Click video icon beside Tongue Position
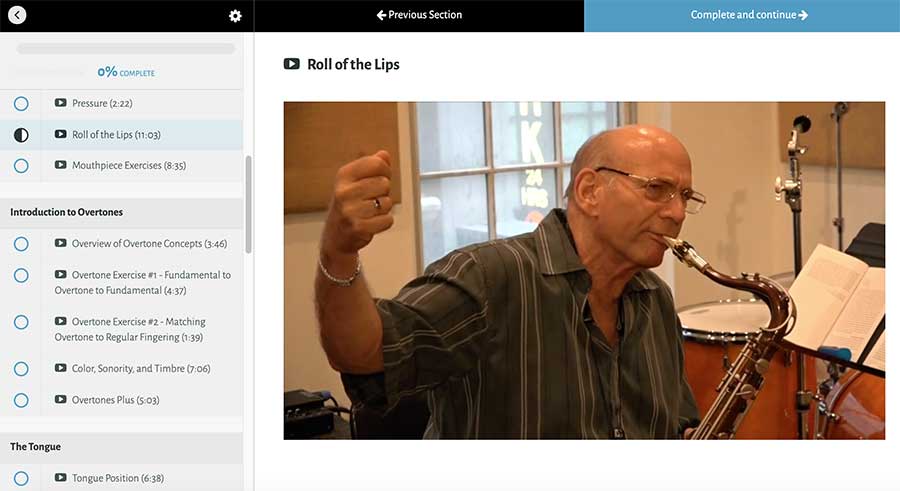Image resolution: width=900 pixels, height=491 pixels. coord(60,477)
